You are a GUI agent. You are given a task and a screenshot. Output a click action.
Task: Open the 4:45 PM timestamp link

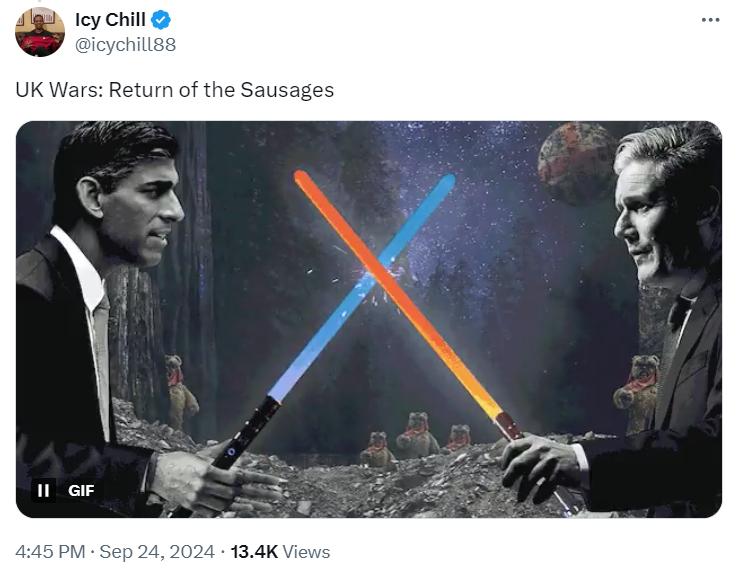click(x=50, y=551)
